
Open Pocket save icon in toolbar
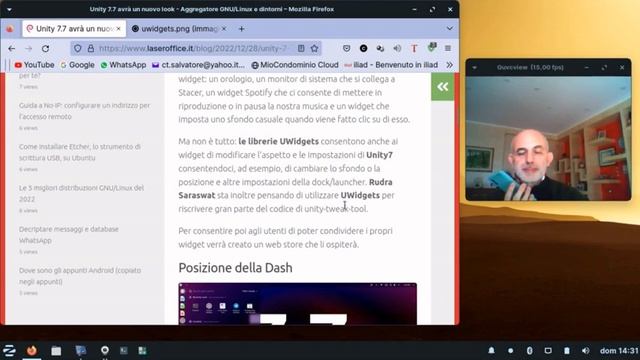(347, 48)
